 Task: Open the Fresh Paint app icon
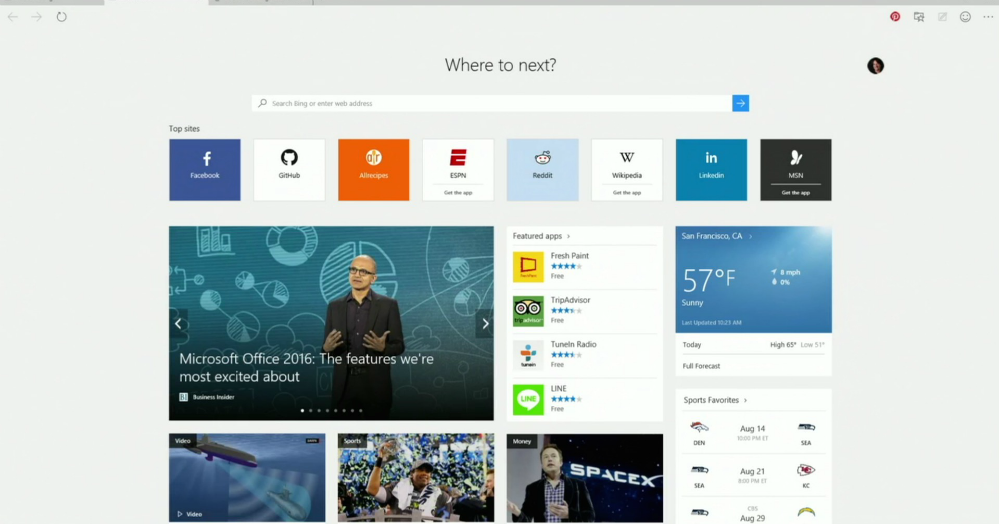point(528,266)
